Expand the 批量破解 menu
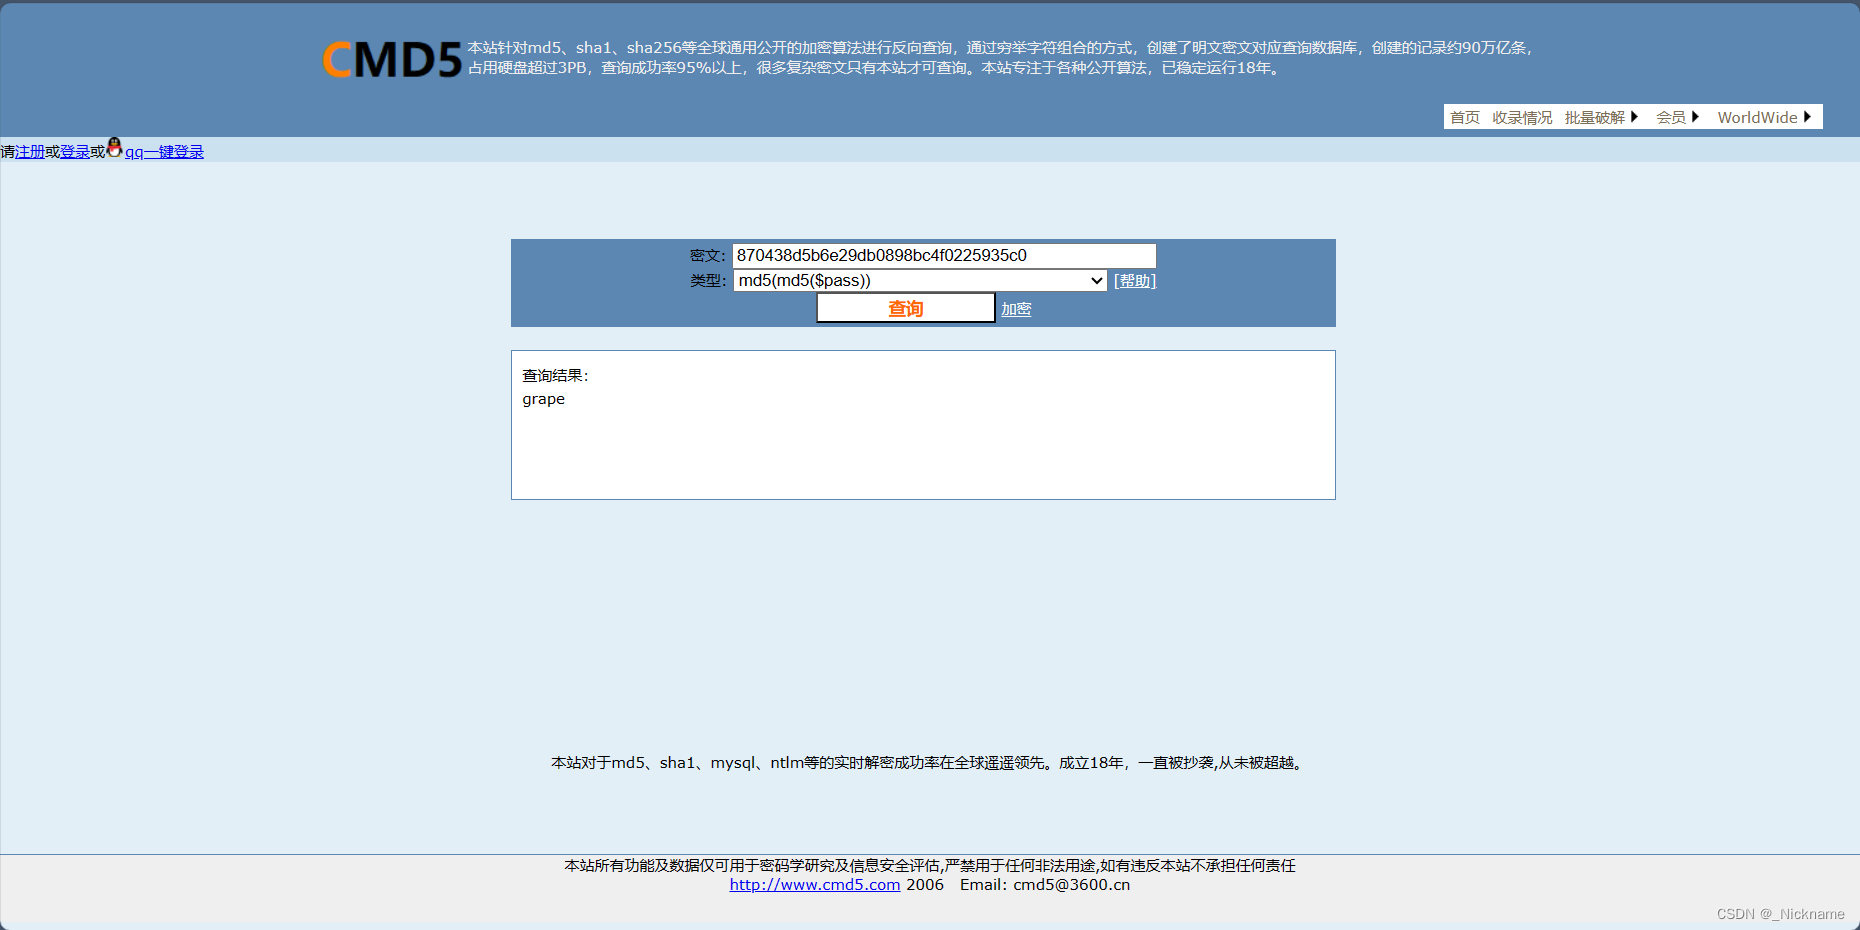The image size is (1860, 930). 1601,117
